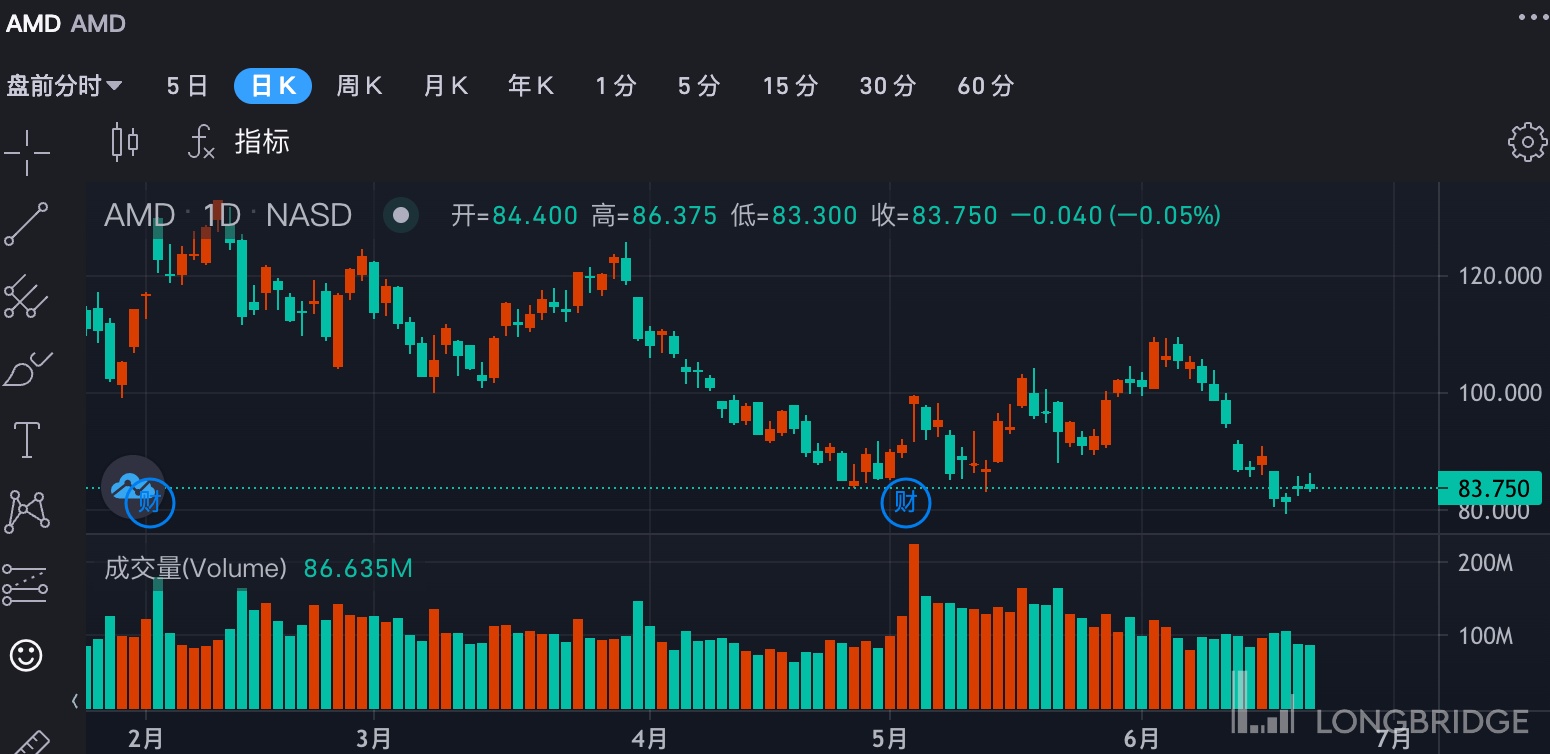Screen dimensions: 1550x754
Task: Collapse the drawing toolbar chevron
Action: (76, 701)
